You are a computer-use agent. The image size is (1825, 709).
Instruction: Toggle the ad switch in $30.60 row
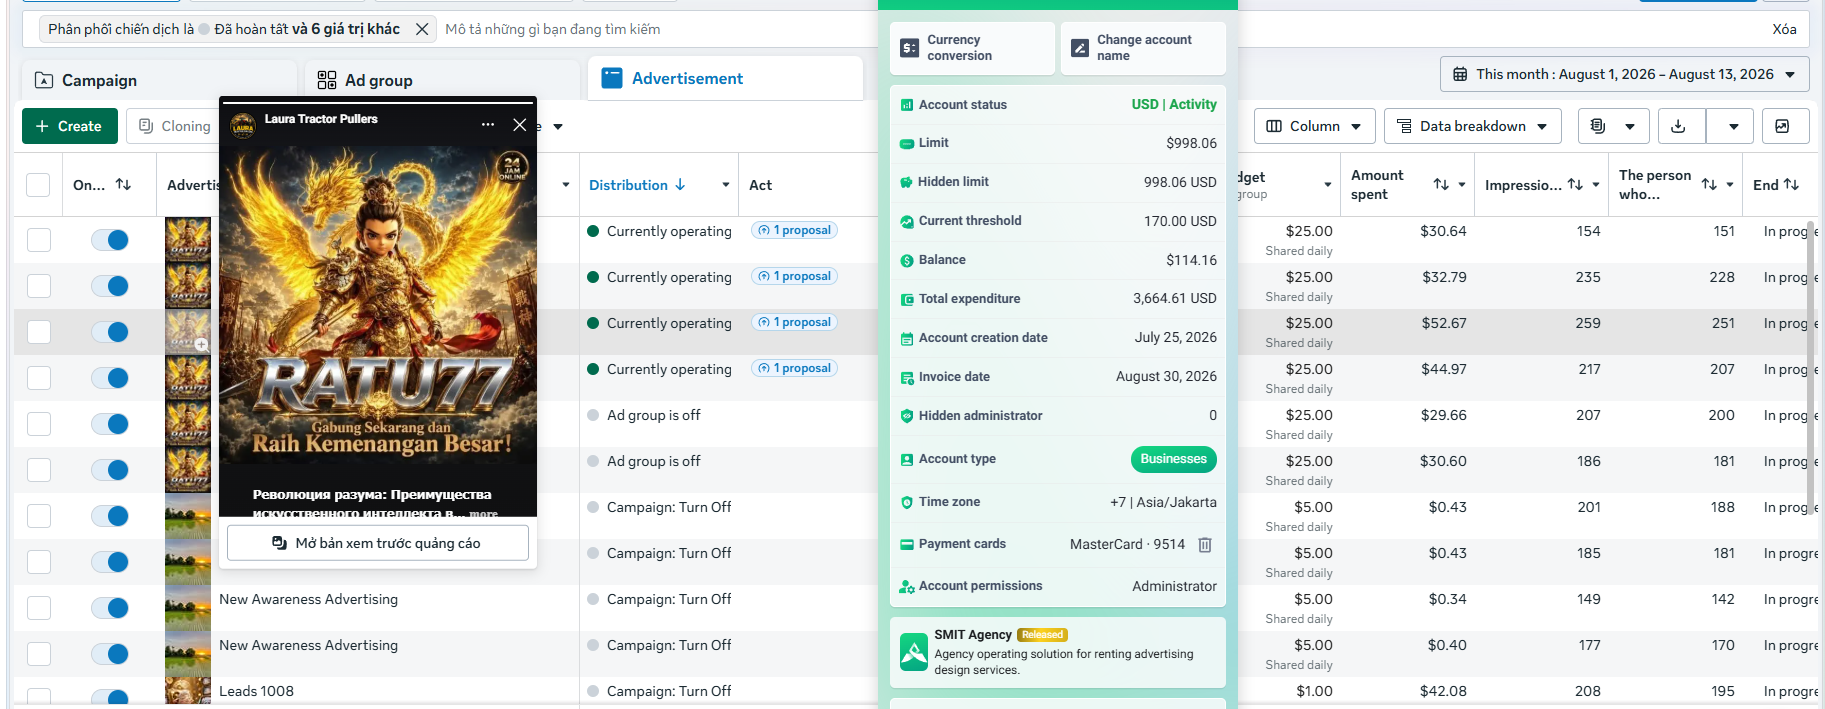tap(110, 470)
